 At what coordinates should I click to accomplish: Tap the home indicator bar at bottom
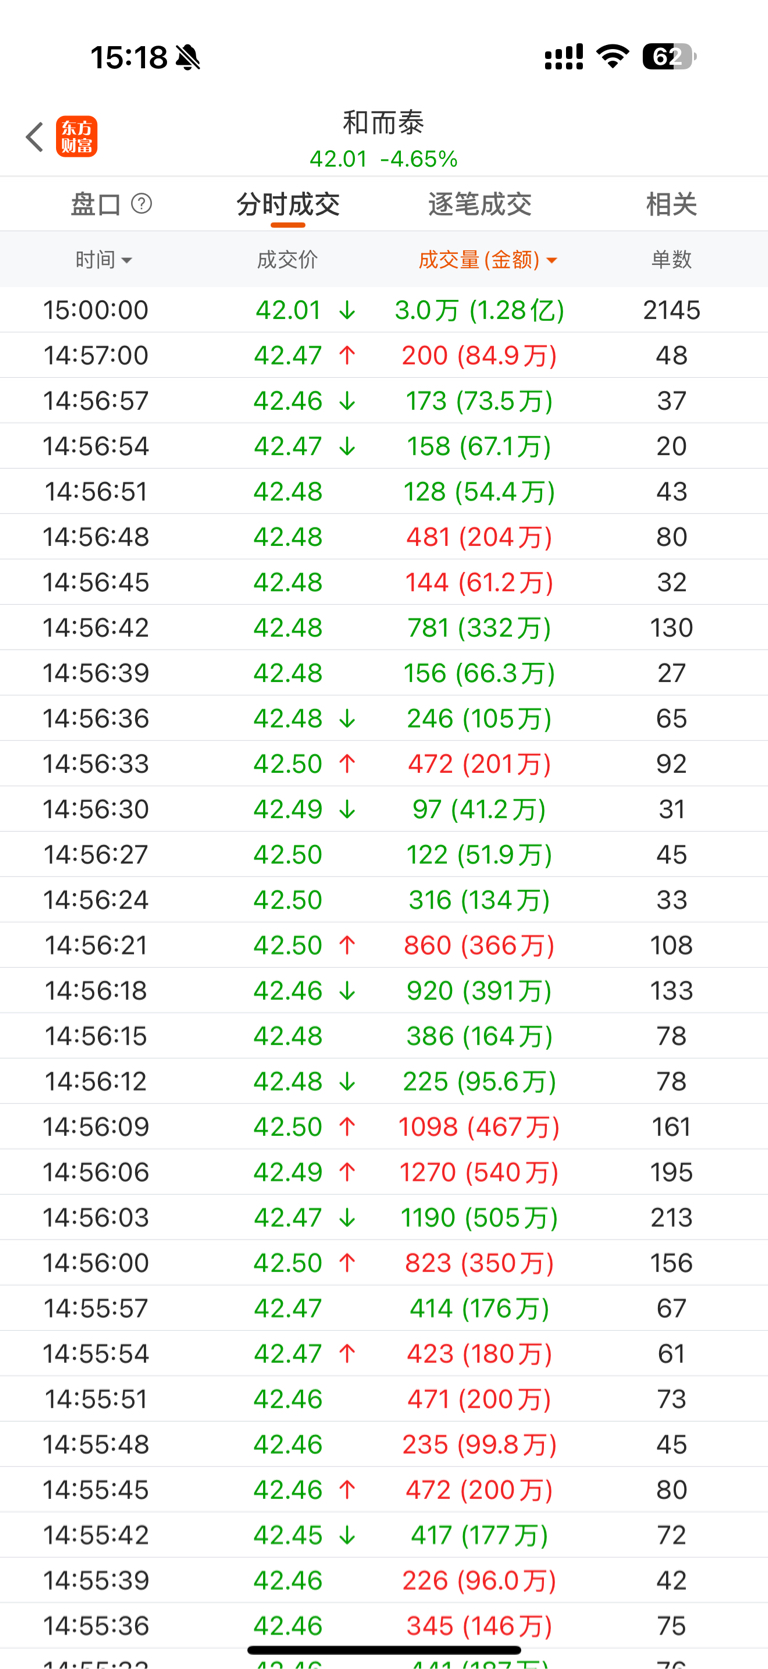384,1650
